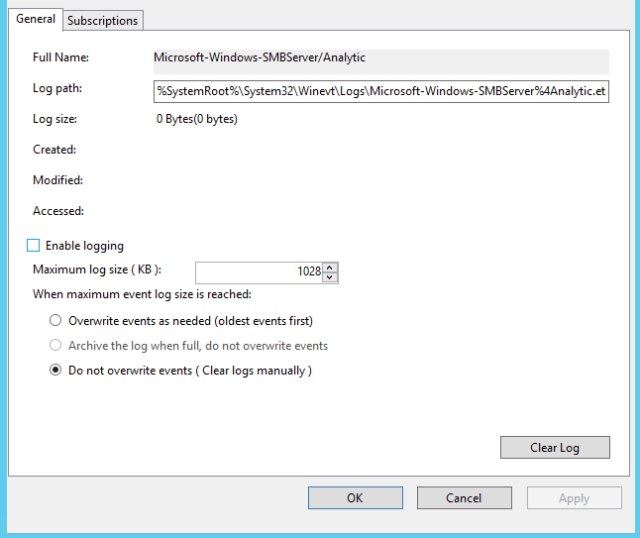
Task: Click the Maximum log size field
Action: coord(259,272)
